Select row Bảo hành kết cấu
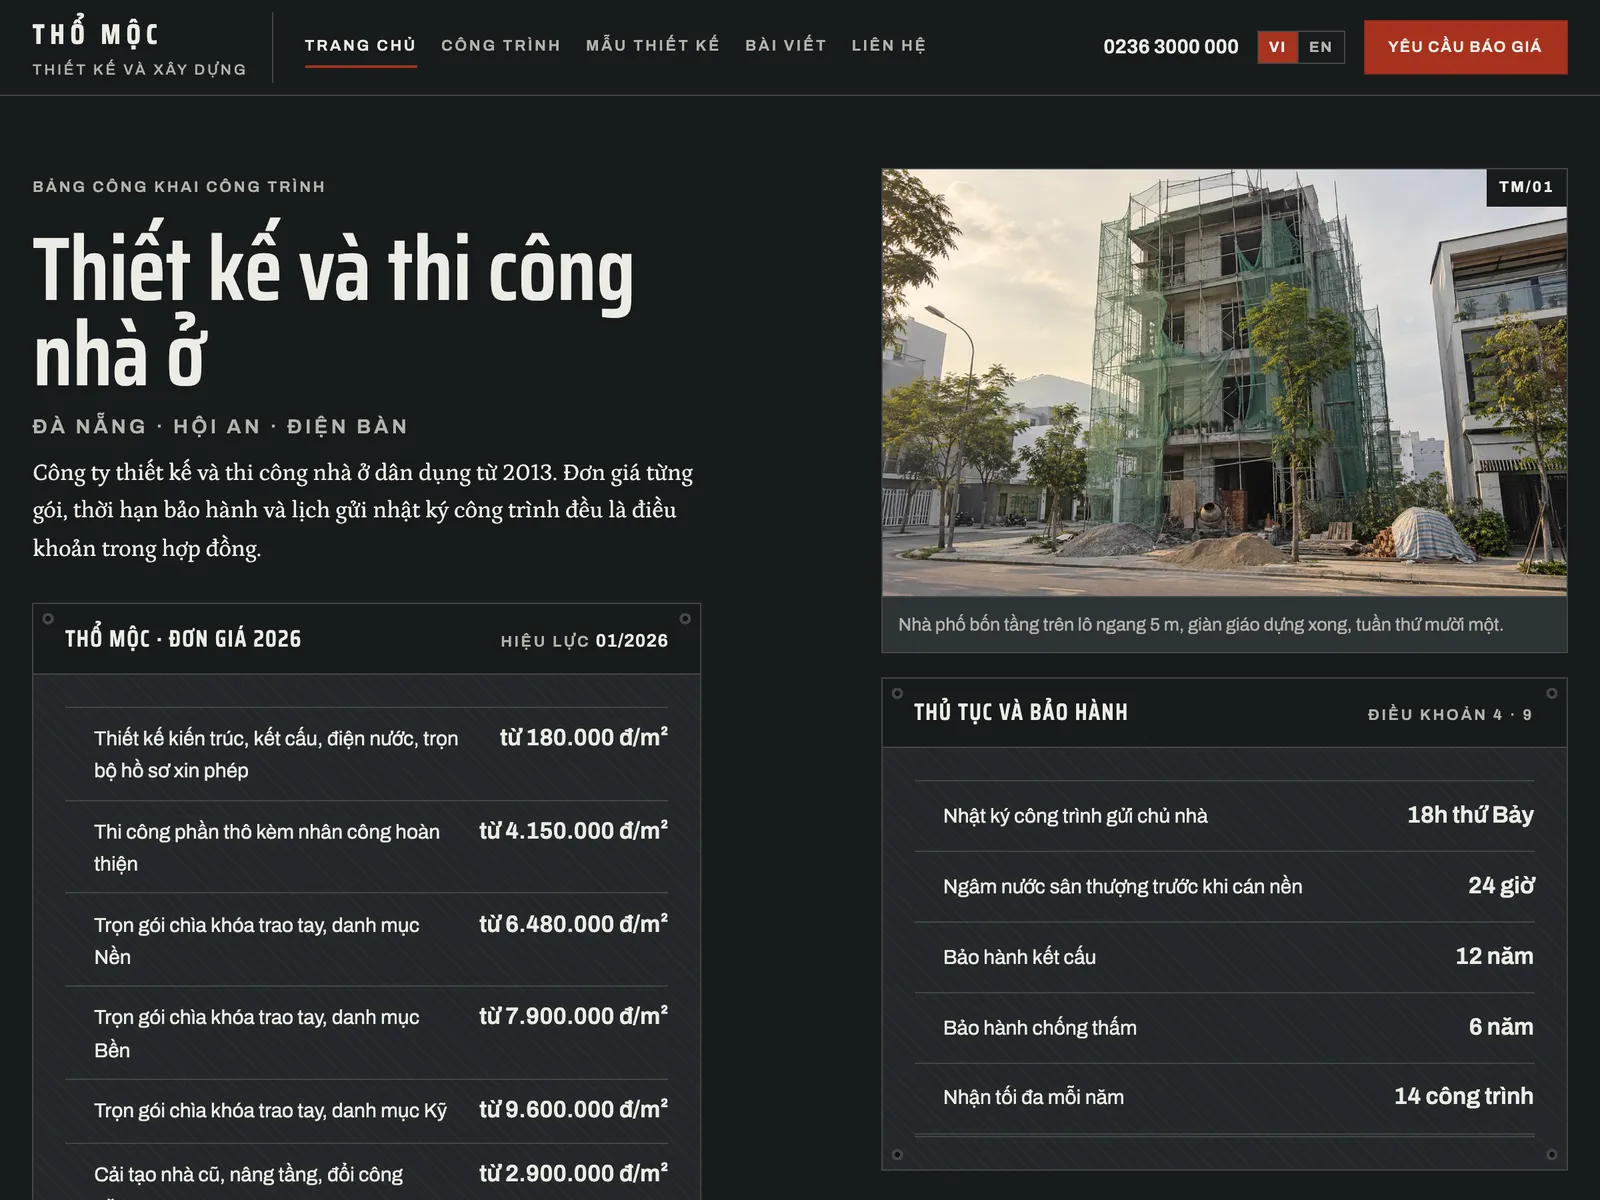Image resolution: width=1600 pixels, height=1200 pixels. pos(1224,957)
